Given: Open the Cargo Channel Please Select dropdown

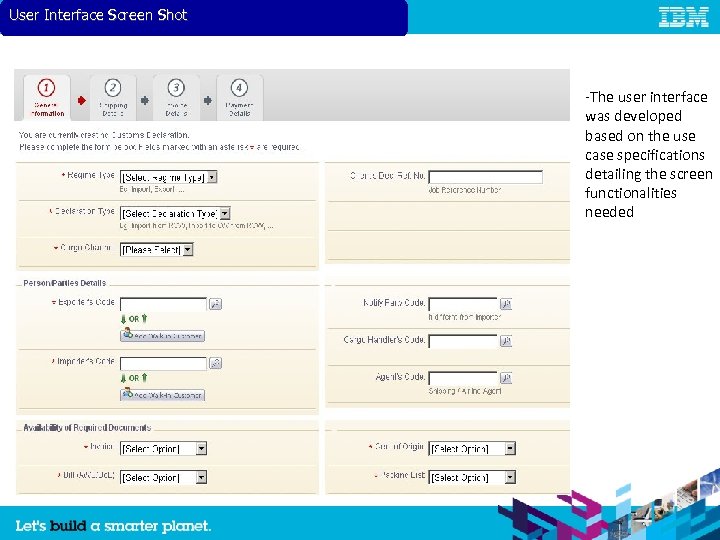Looking at the screenshot, I should coord(157,250).
